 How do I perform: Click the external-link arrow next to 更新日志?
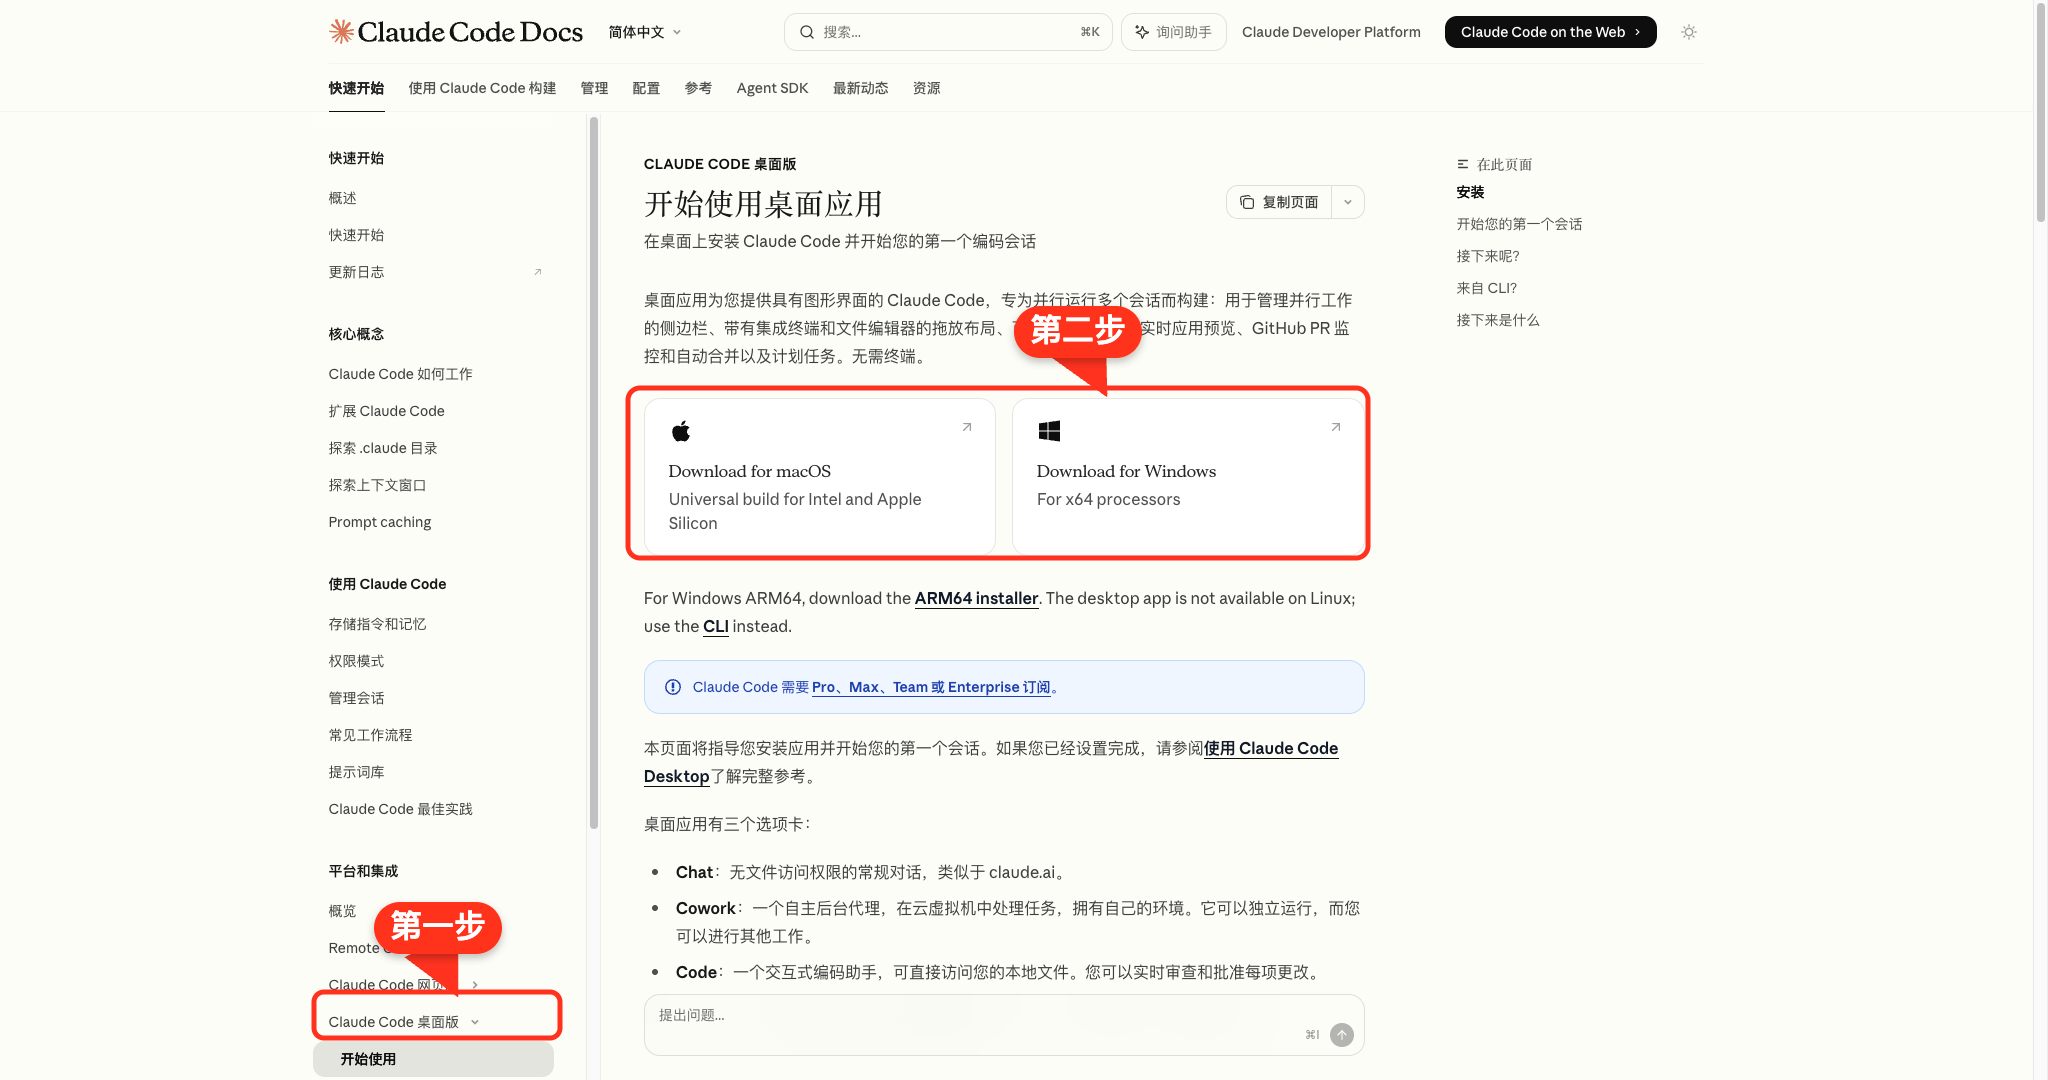tap(538, 272)
